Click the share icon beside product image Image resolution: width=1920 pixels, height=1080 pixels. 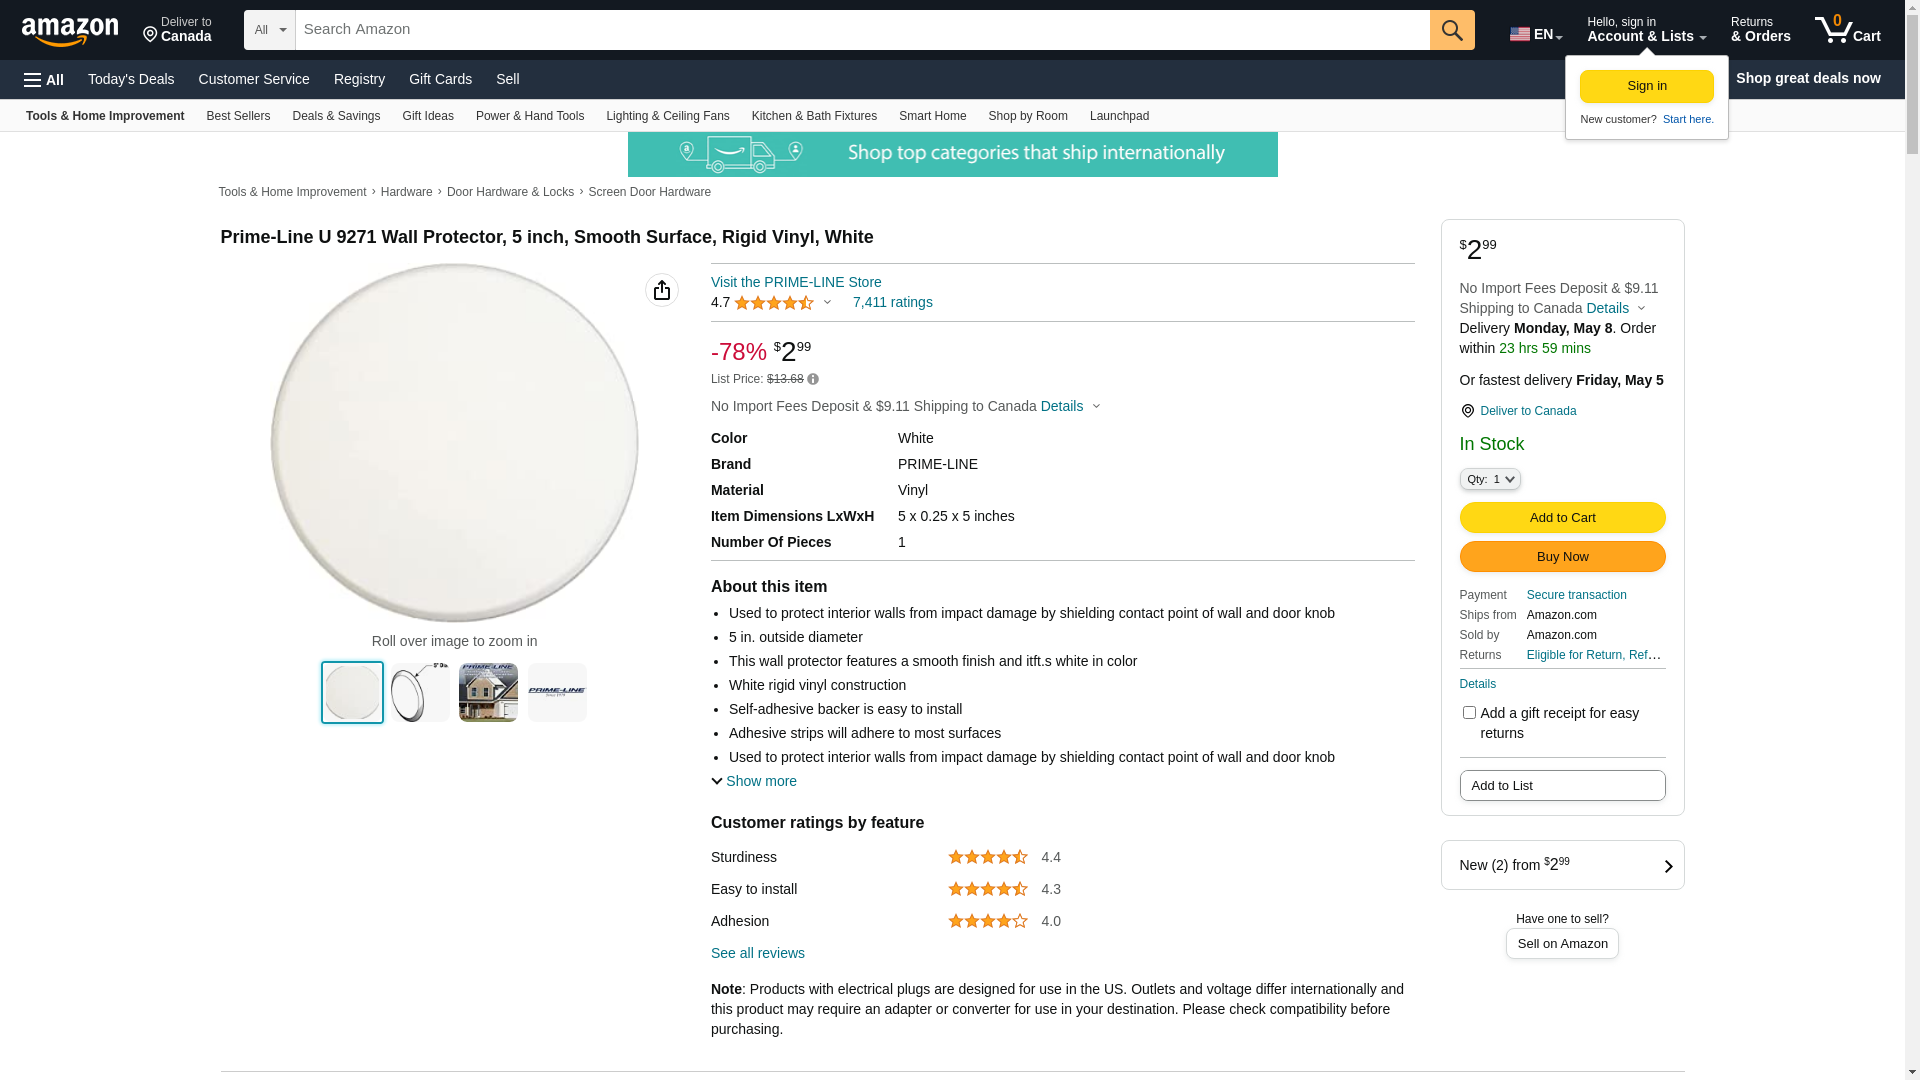[662, 290]
